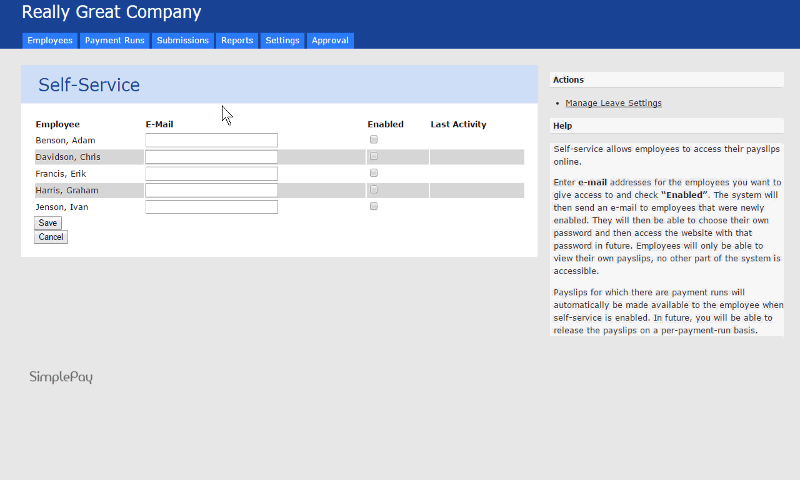This screenshot has width=800, height=480.
Task: Click e-mail field for Benson, Adam
Action: 211,141
